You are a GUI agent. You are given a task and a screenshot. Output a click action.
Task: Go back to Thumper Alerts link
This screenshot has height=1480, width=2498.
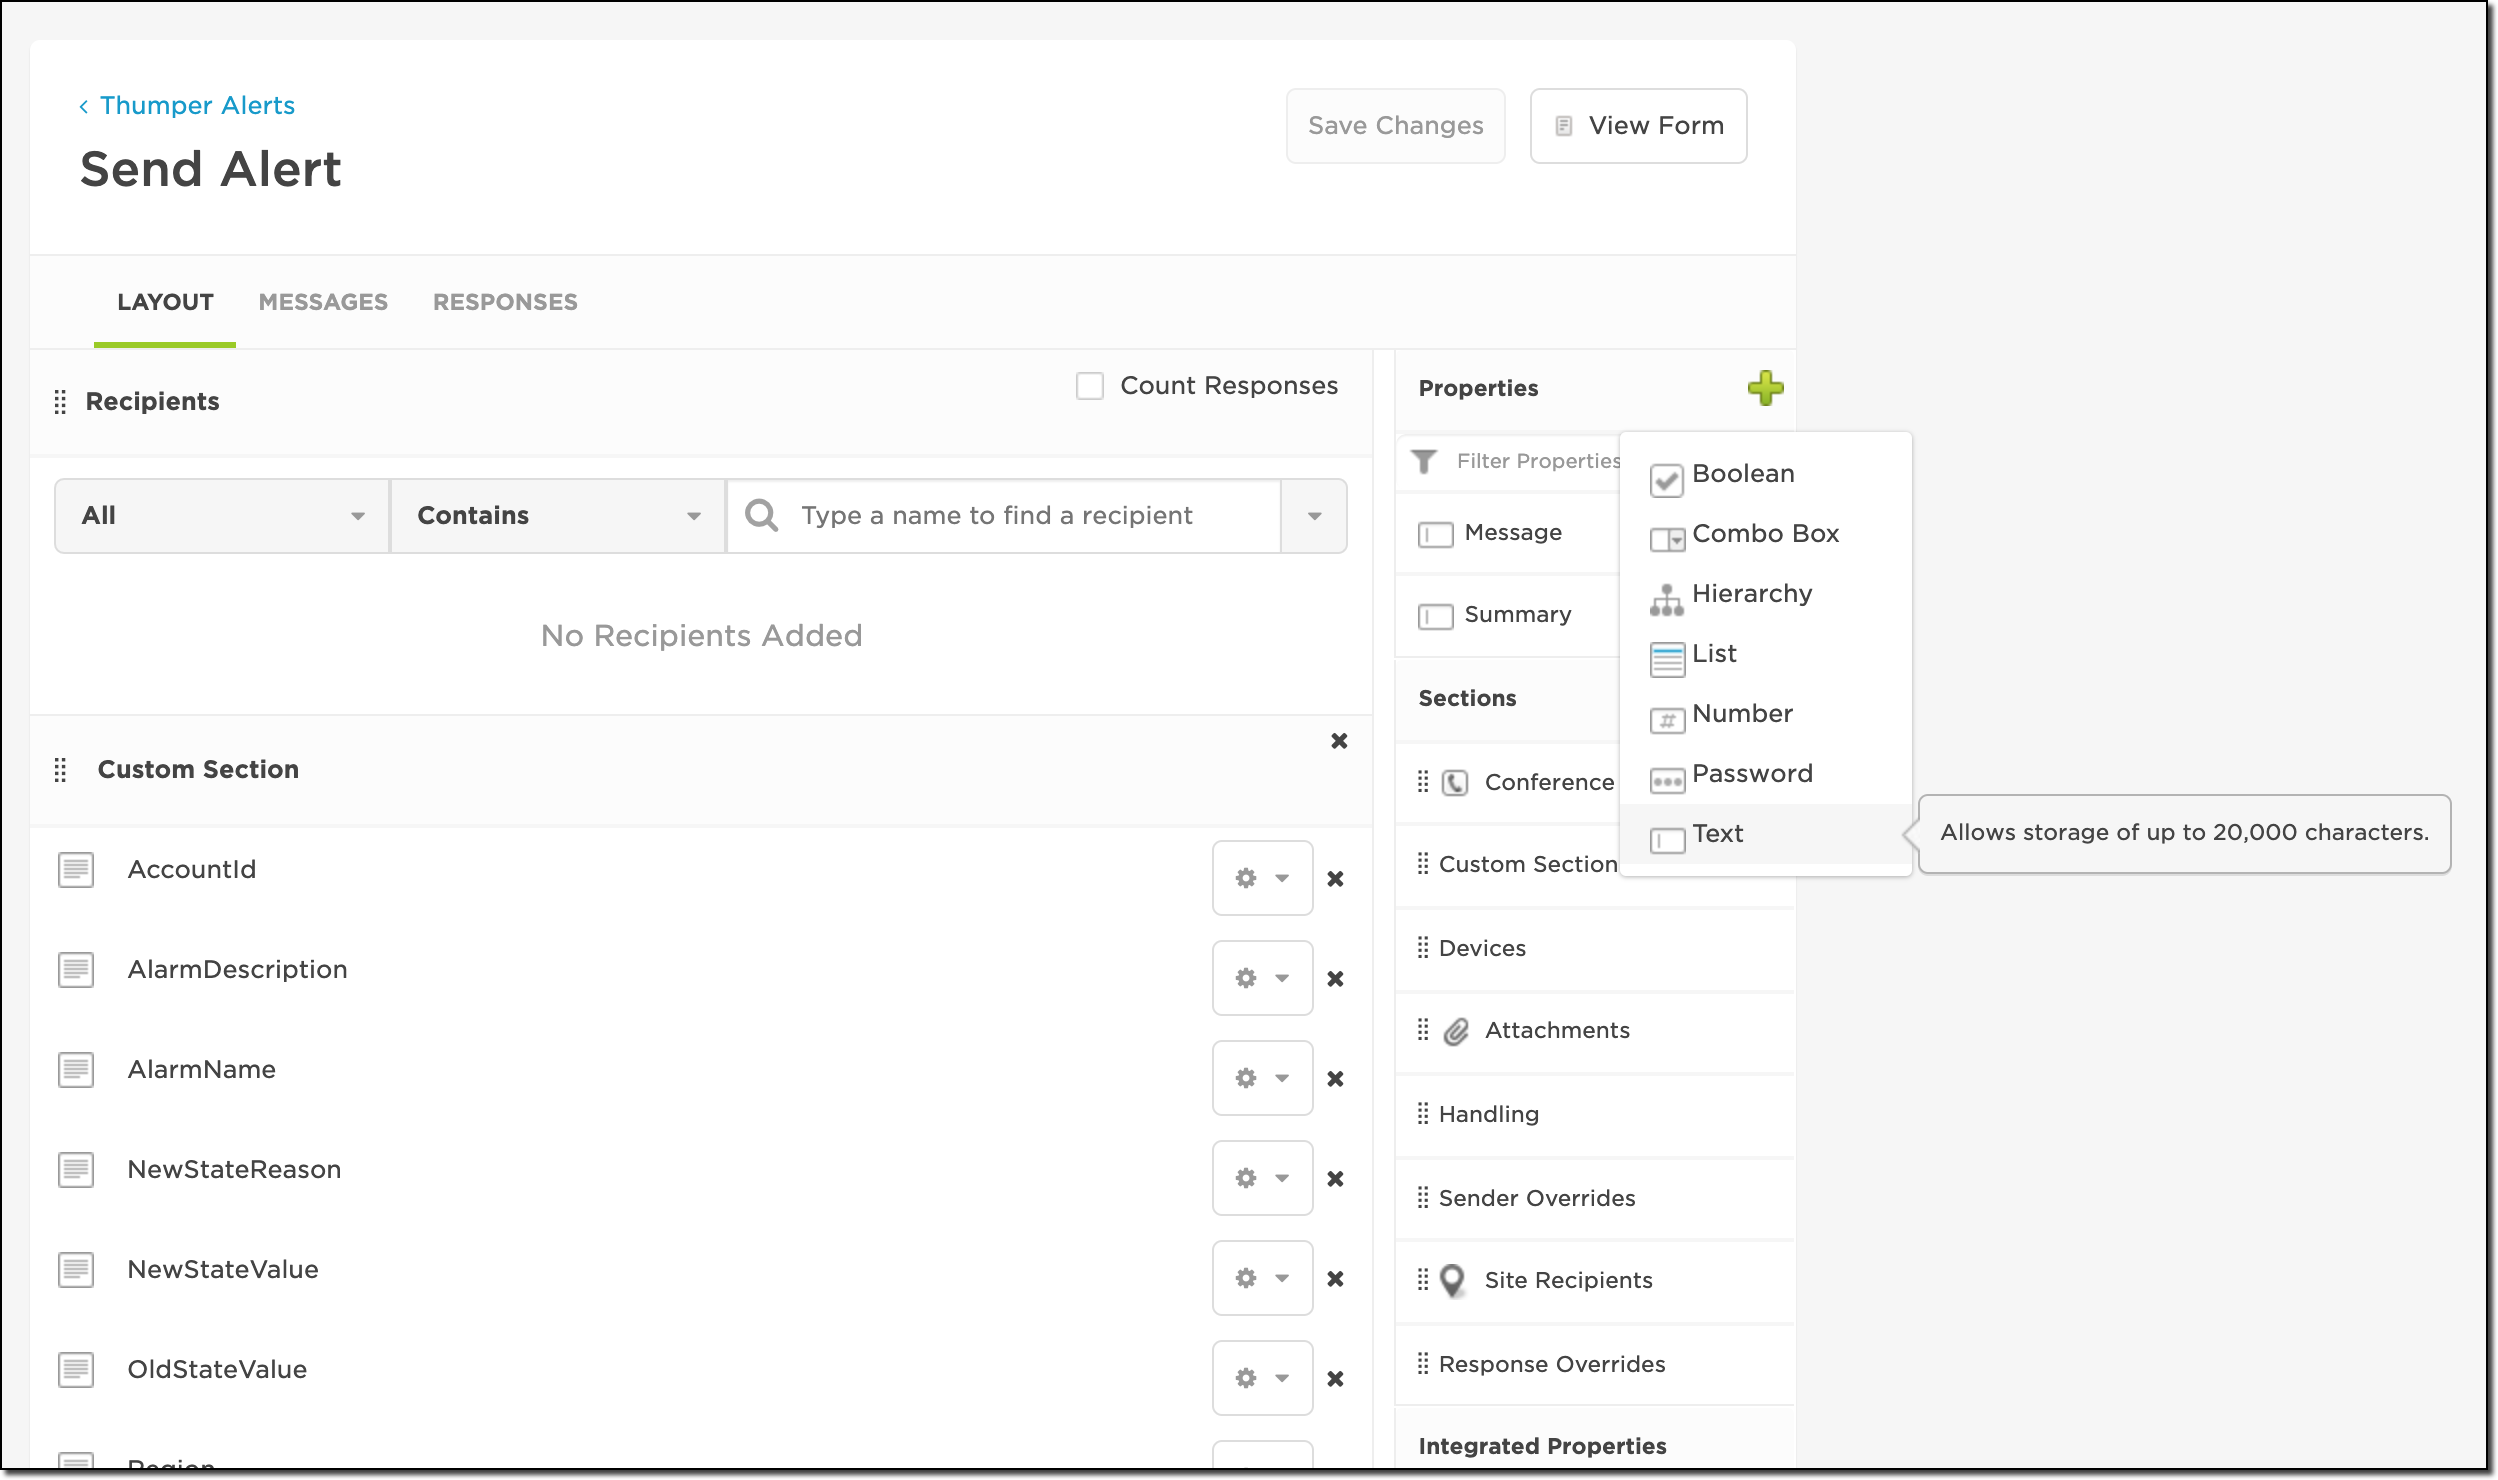(x=196, y=106)
